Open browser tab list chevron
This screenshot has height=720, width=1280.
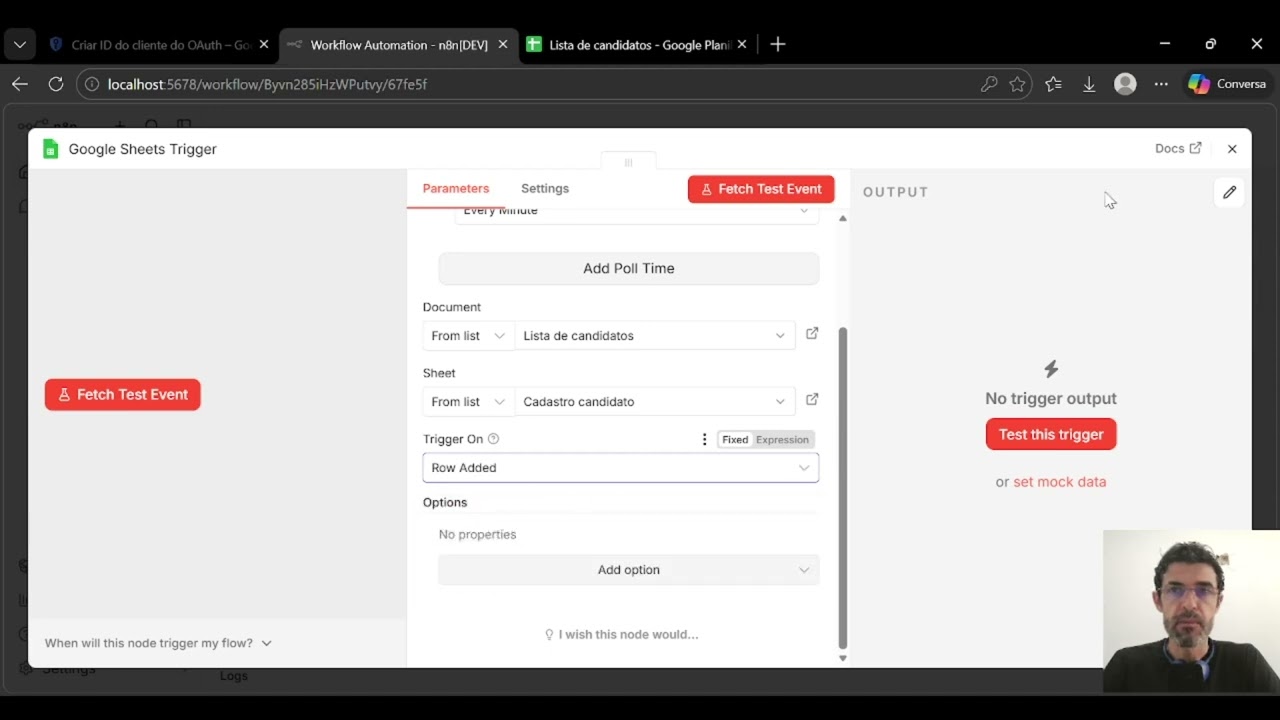(19, 45)
